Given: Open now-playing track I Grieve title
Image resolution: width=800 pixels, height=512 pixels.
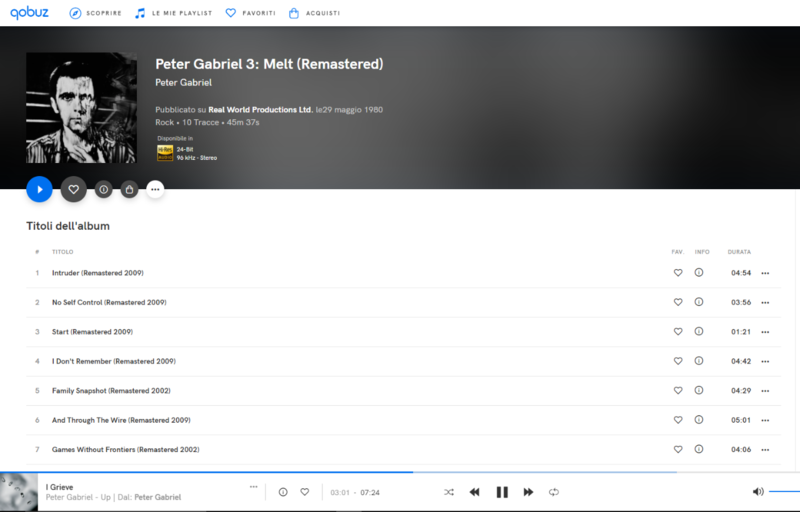Looking at the screenshot, I should [x=59, y=487].
